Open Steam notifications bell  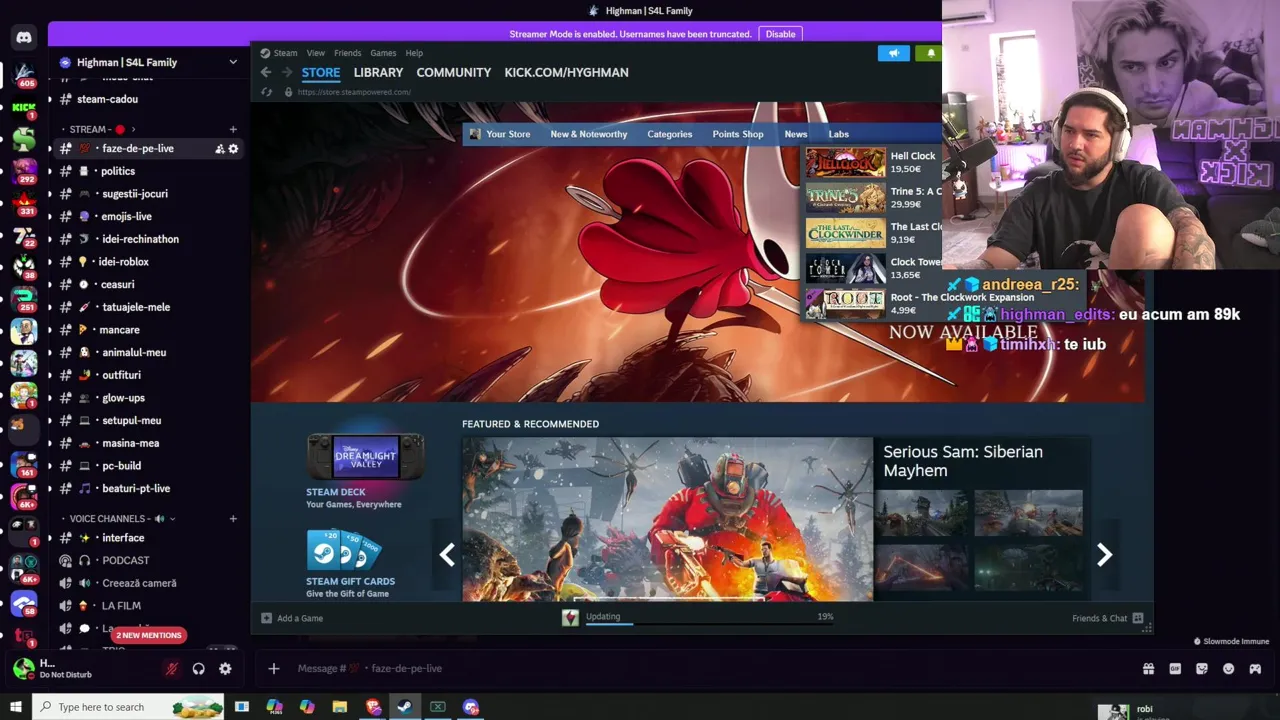[931, 53]
